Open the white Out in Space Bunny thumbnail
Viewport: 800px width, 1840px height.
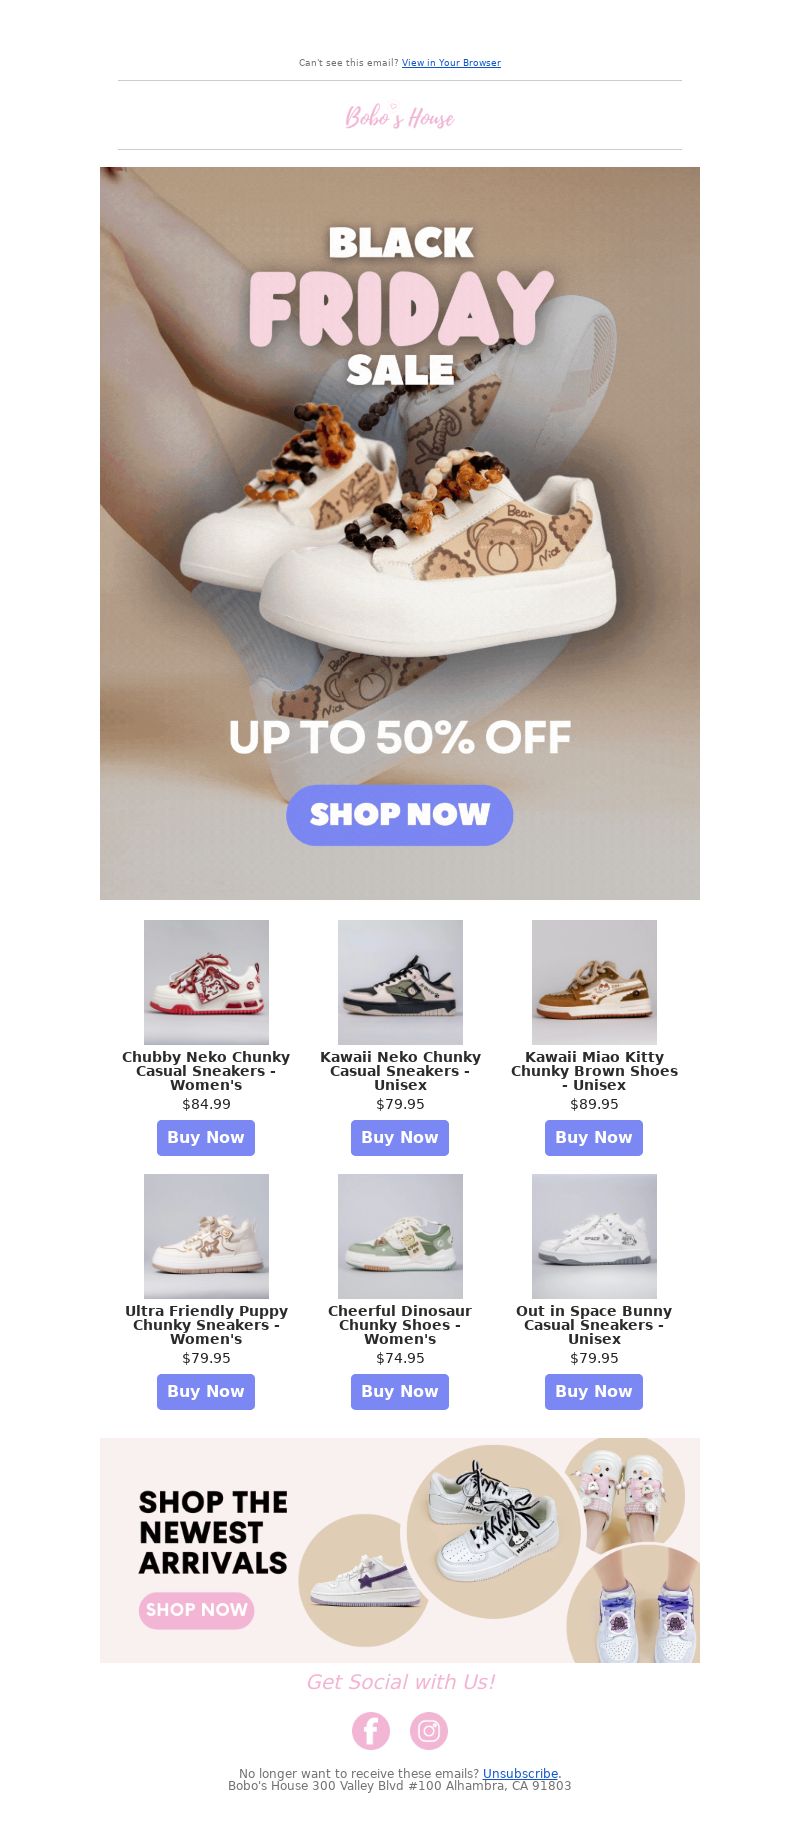pyautogui.click(x=594, y=1236)
